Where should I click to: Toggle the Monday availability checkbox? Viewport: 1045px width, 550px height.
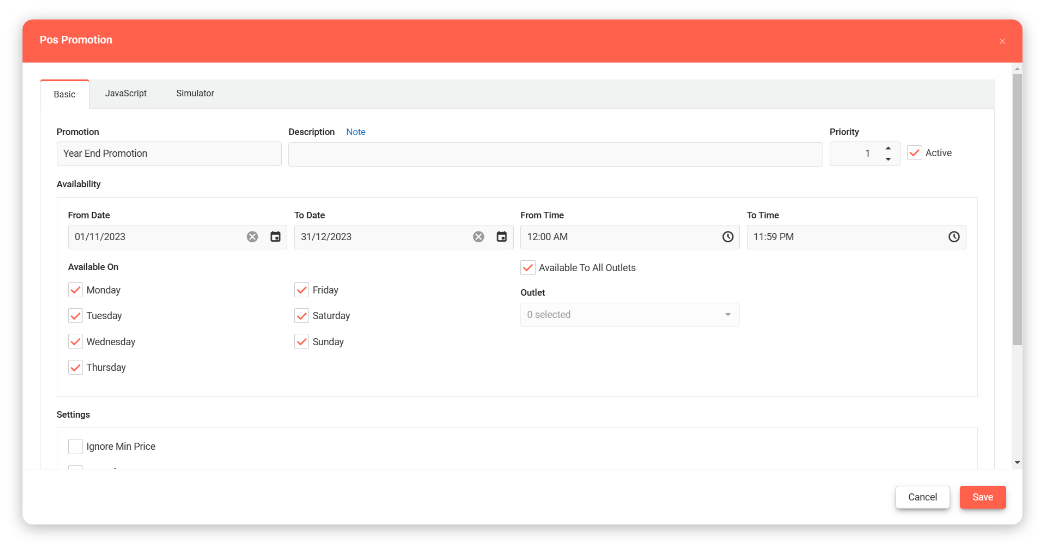(75, 290)
